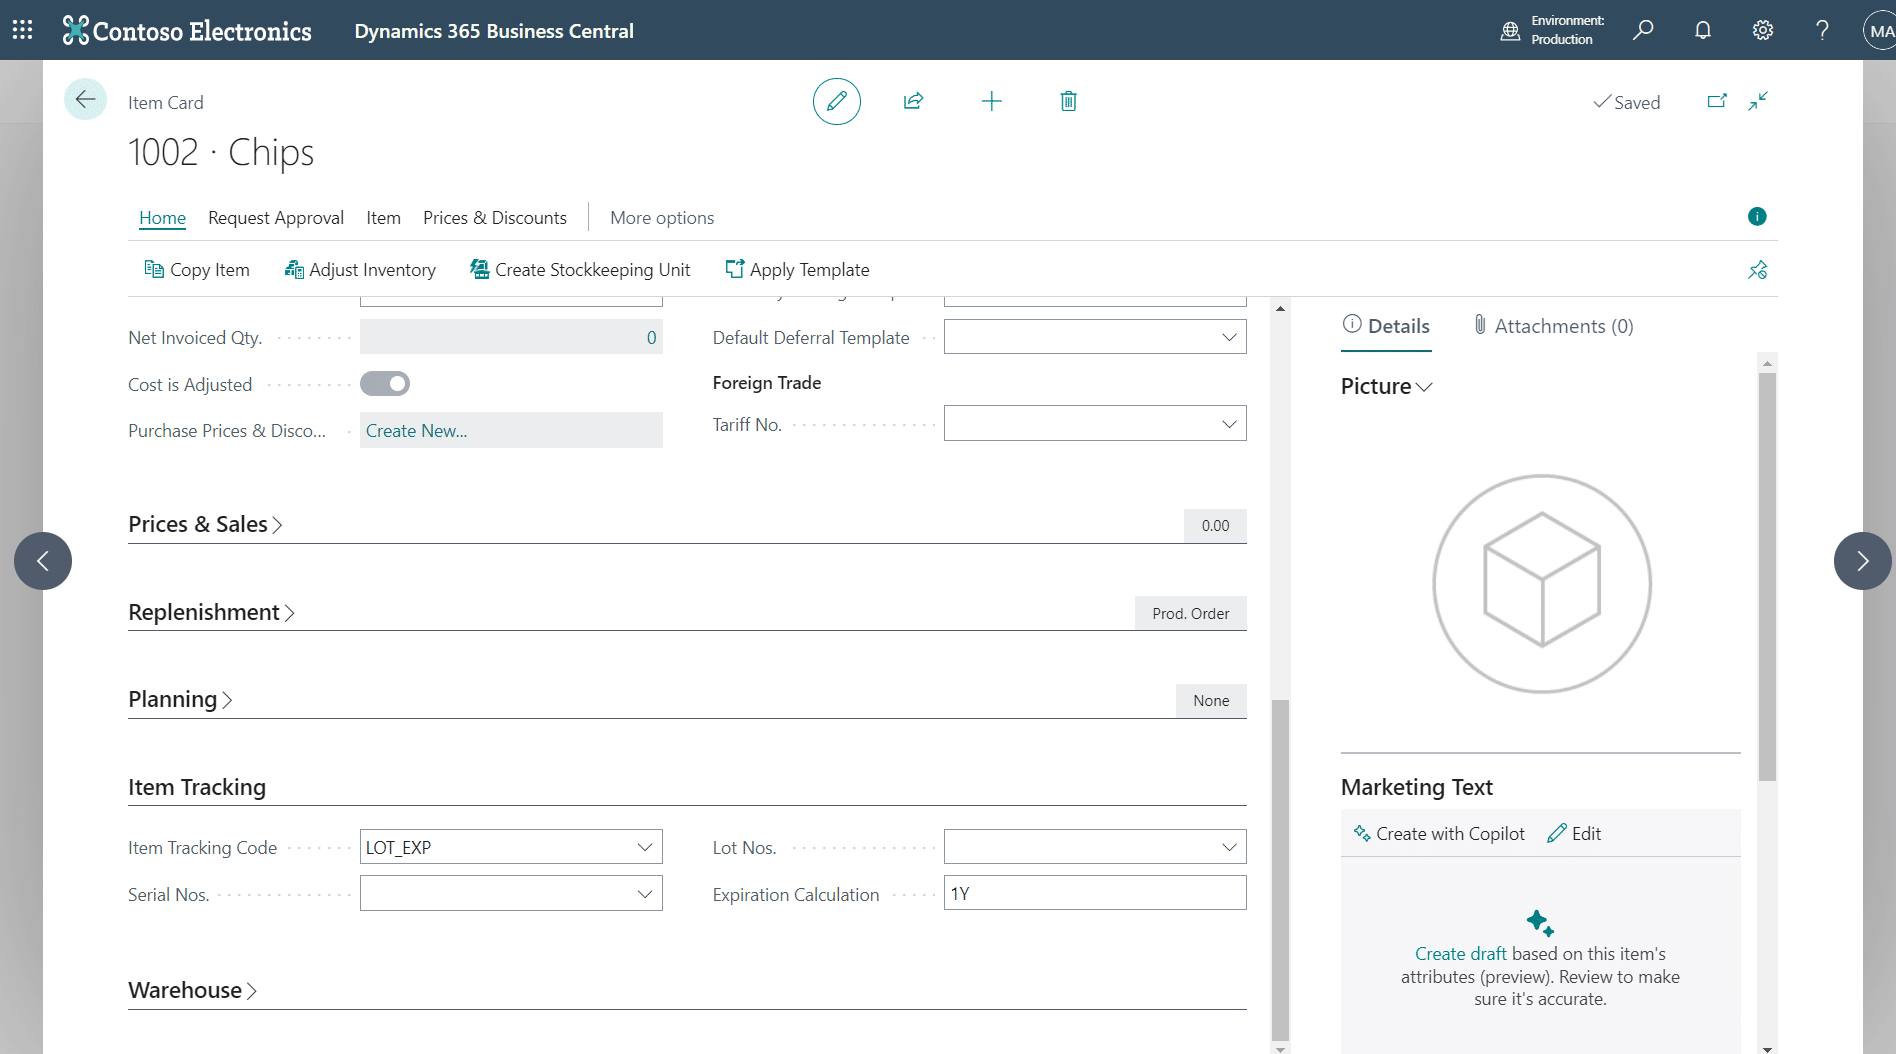Image resolution: width=1896 pixels, height=1054 pixels.
Task: Click the Environment globe icon
Action: tap(1510, 31)
